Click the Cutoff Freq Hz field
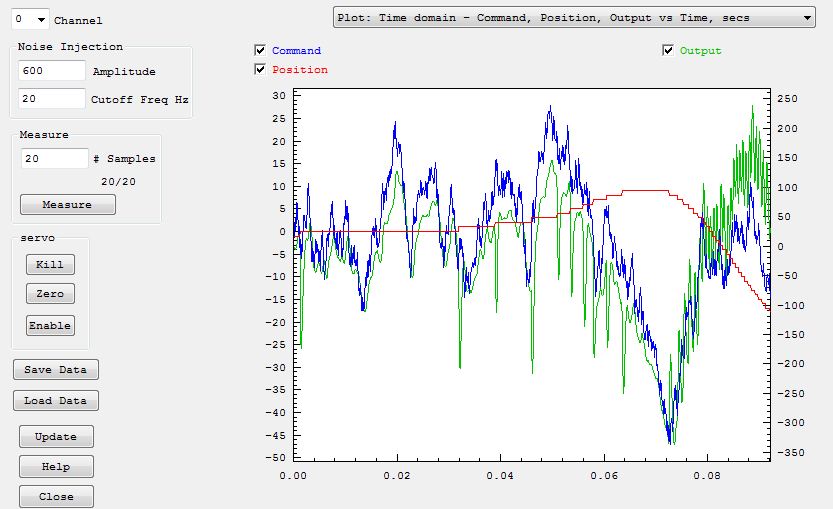The height and width of the screenshot is (509, 833). 52,98
